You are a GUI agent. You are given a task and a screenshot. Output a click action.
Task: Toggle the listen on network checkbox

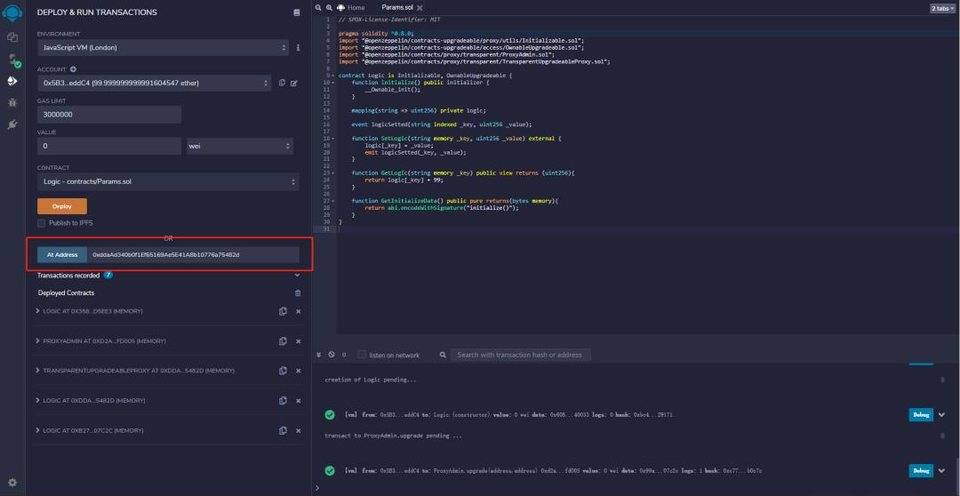(x=363, y=355)
